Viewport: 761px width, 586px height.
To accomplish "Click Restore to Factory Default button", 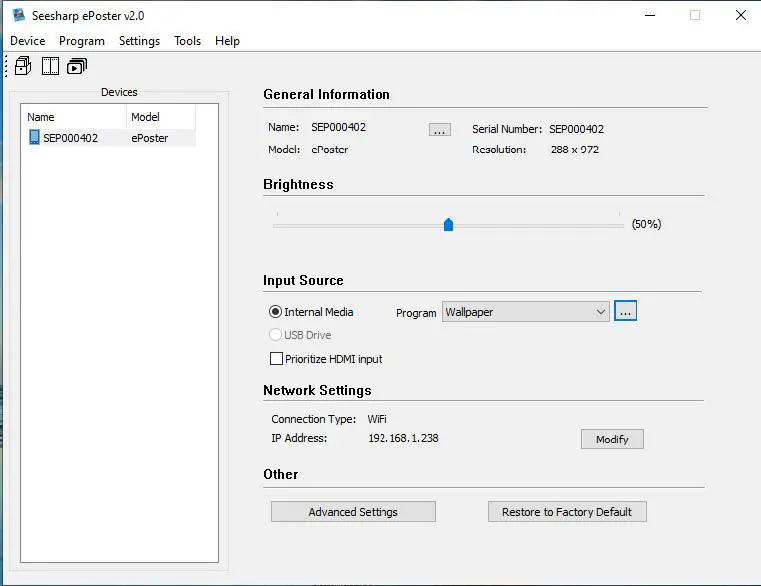I will click(567, 512).
